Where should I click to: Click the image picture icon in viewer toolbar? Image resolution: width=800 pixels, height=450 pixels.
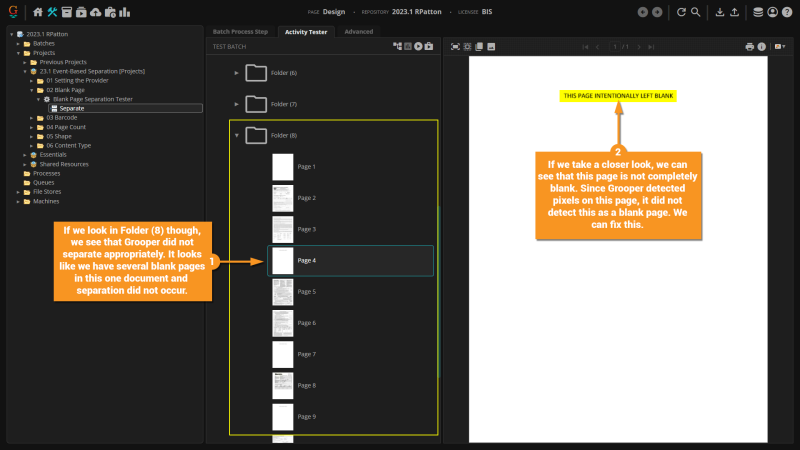tap(491, 46)
